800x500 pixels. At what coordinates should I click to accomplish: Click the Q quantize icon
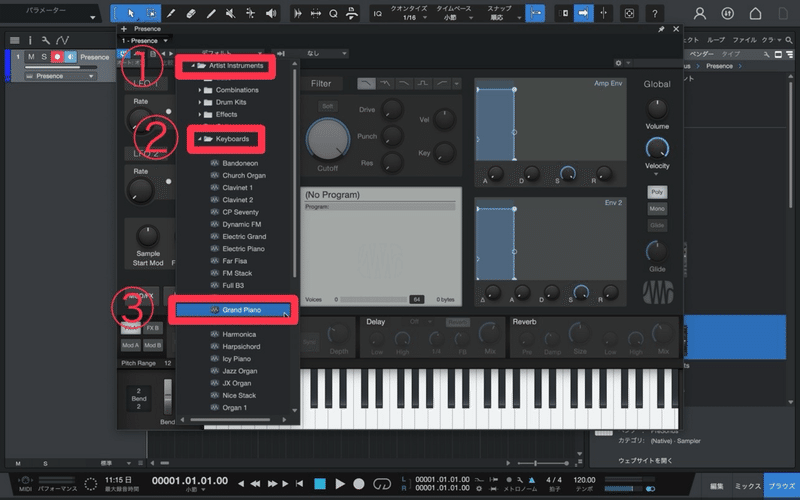click(x=333, y=14)
